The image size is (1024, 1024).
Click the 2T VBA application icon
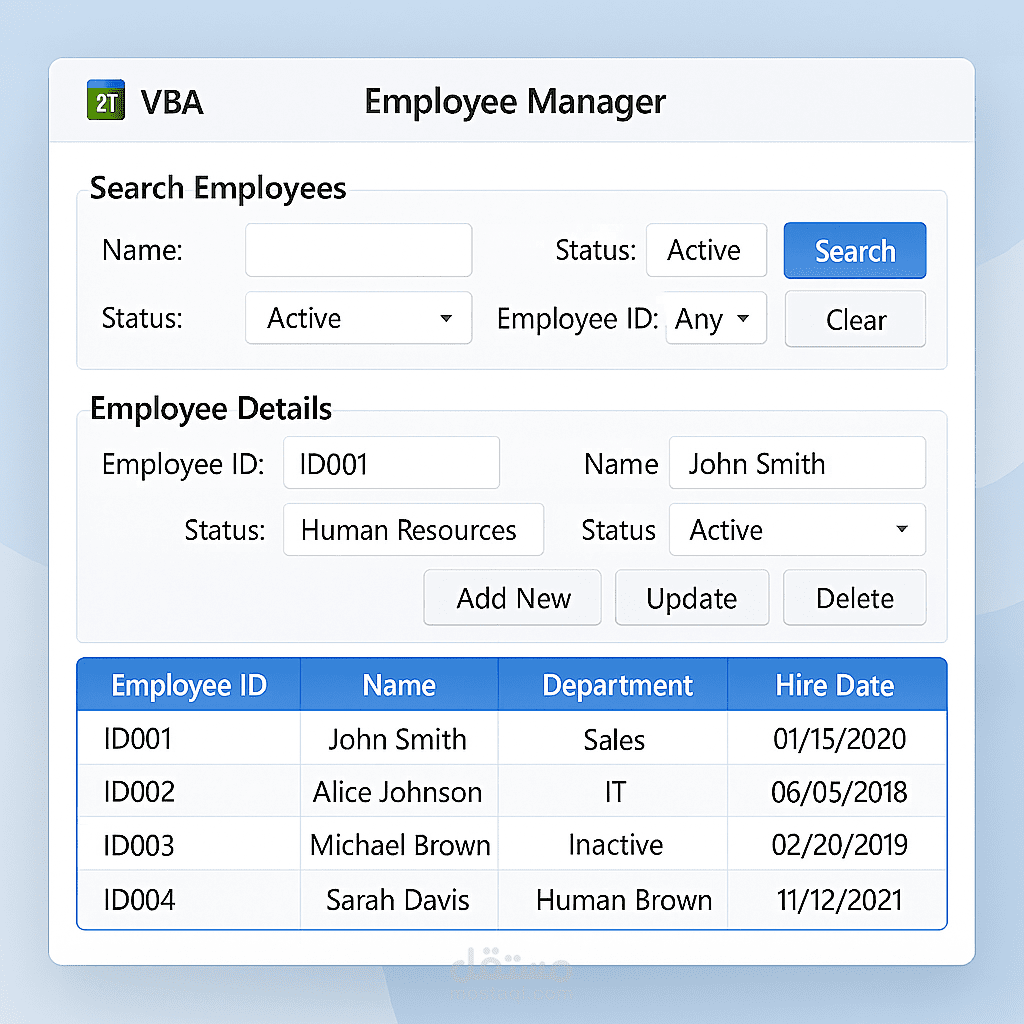point(105,101)
